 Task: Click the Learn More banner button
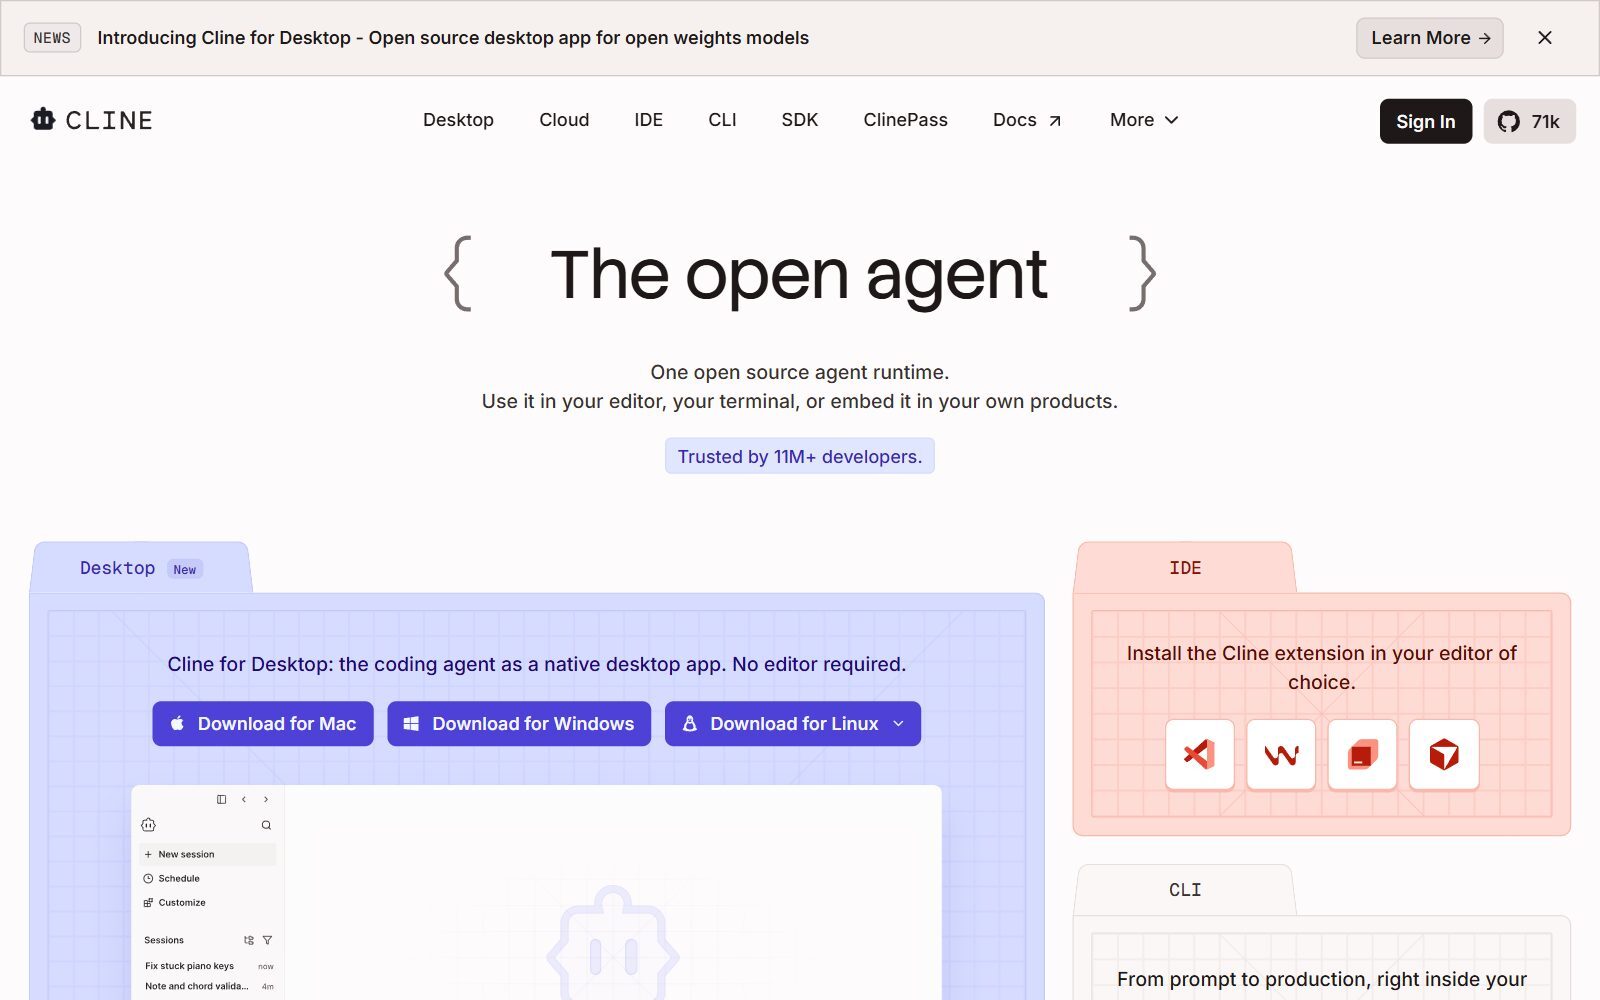(1429, 38)
